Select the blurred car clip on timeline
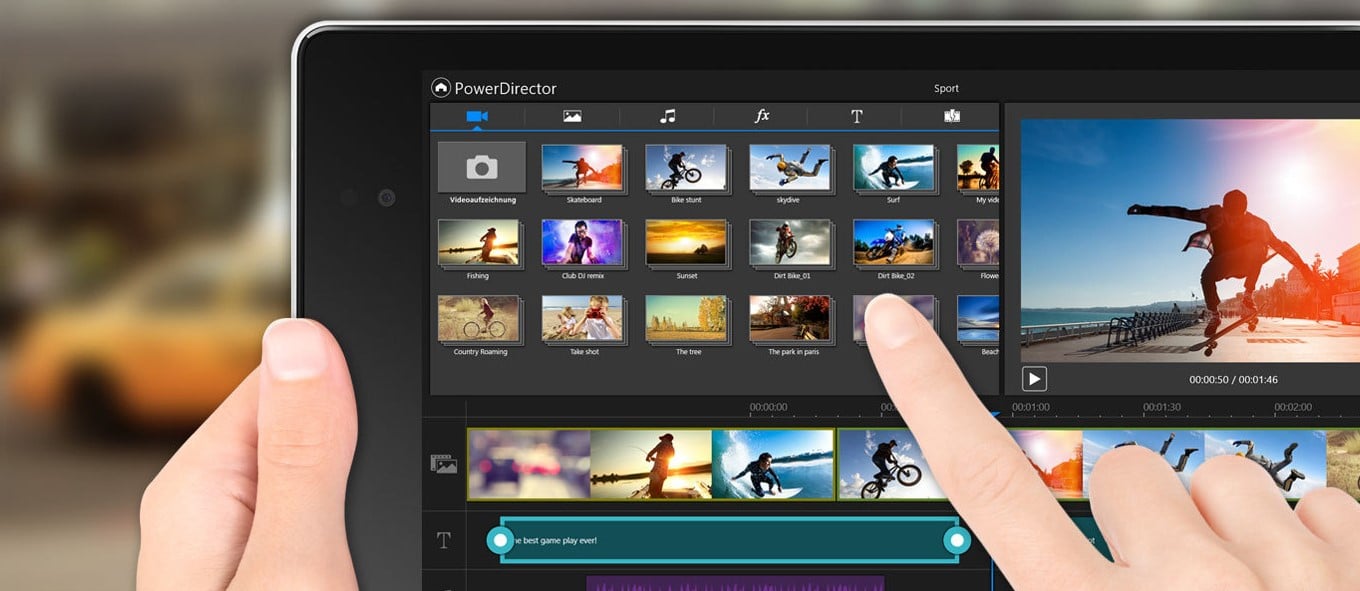 [529, 465]
